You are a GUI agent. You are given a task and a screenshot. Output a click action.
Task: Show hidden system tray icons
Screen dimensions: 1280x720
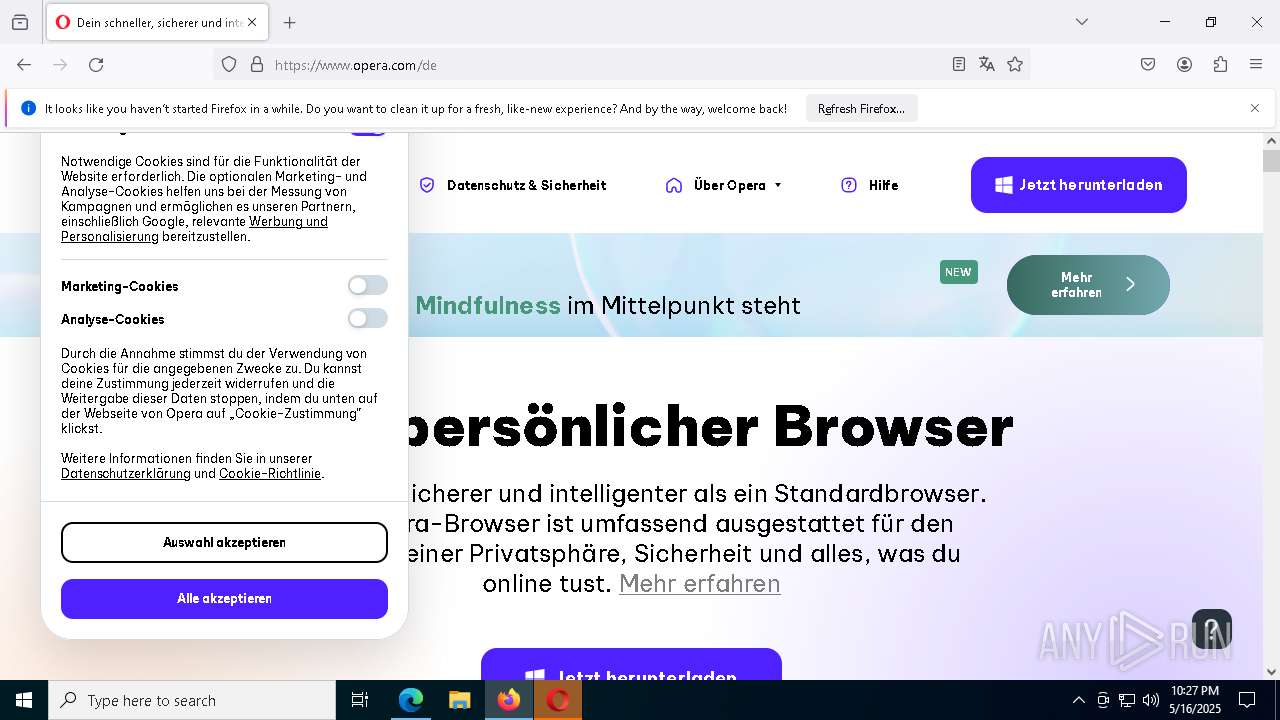pos(1078,700)
